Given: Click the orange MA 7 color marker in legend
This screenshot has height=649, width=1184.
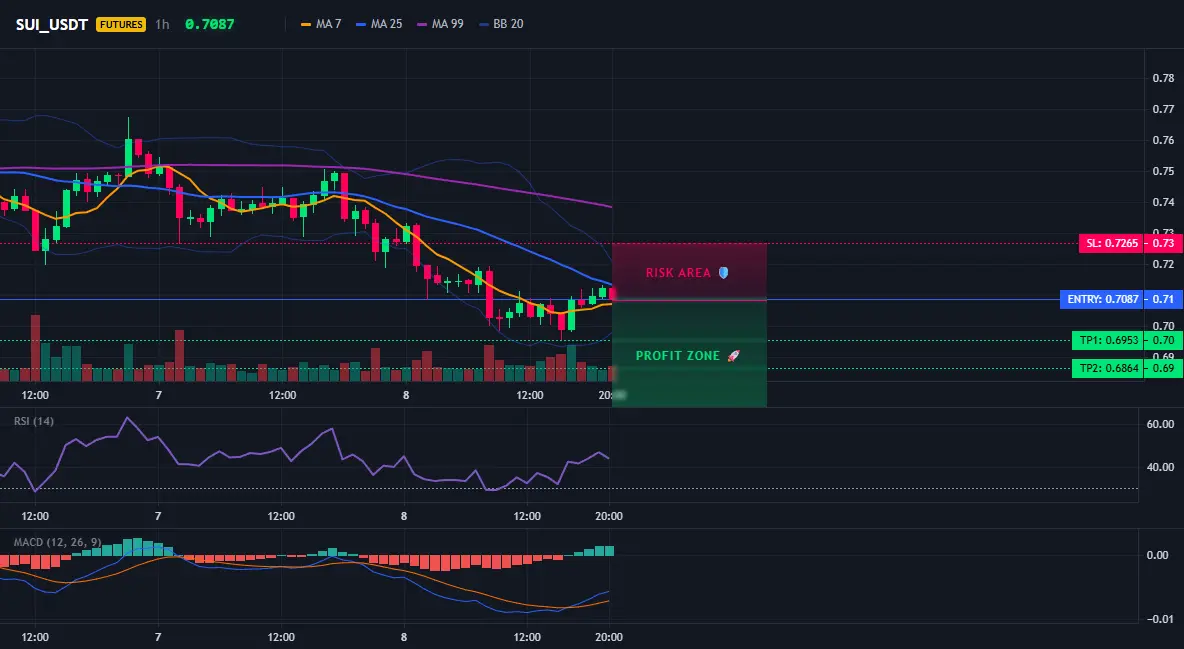Looking at the screenshot, I should point(306,24).
